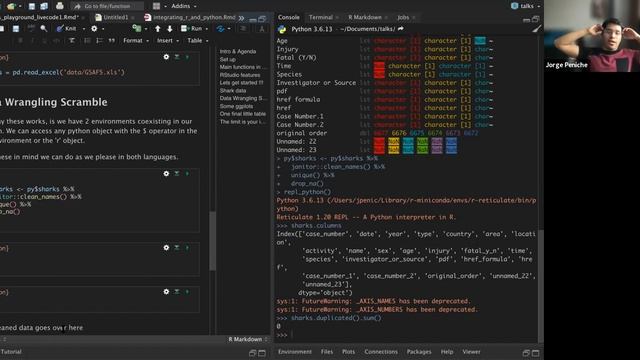Click the editor vertical scrollbar

click(212, 241)
